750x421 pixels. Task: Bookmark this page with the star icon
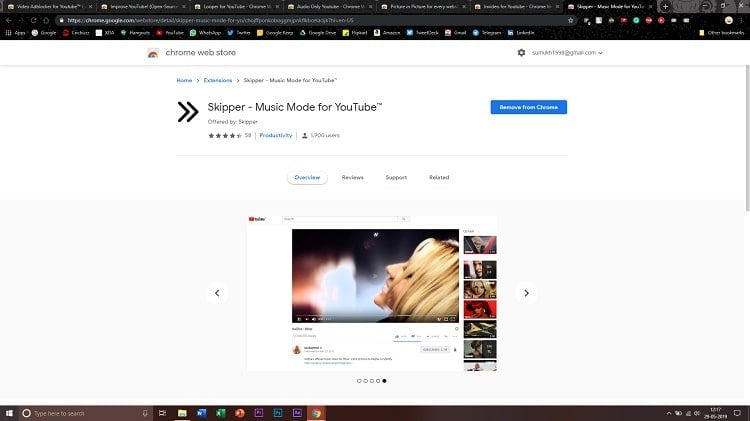pos(571,21)
